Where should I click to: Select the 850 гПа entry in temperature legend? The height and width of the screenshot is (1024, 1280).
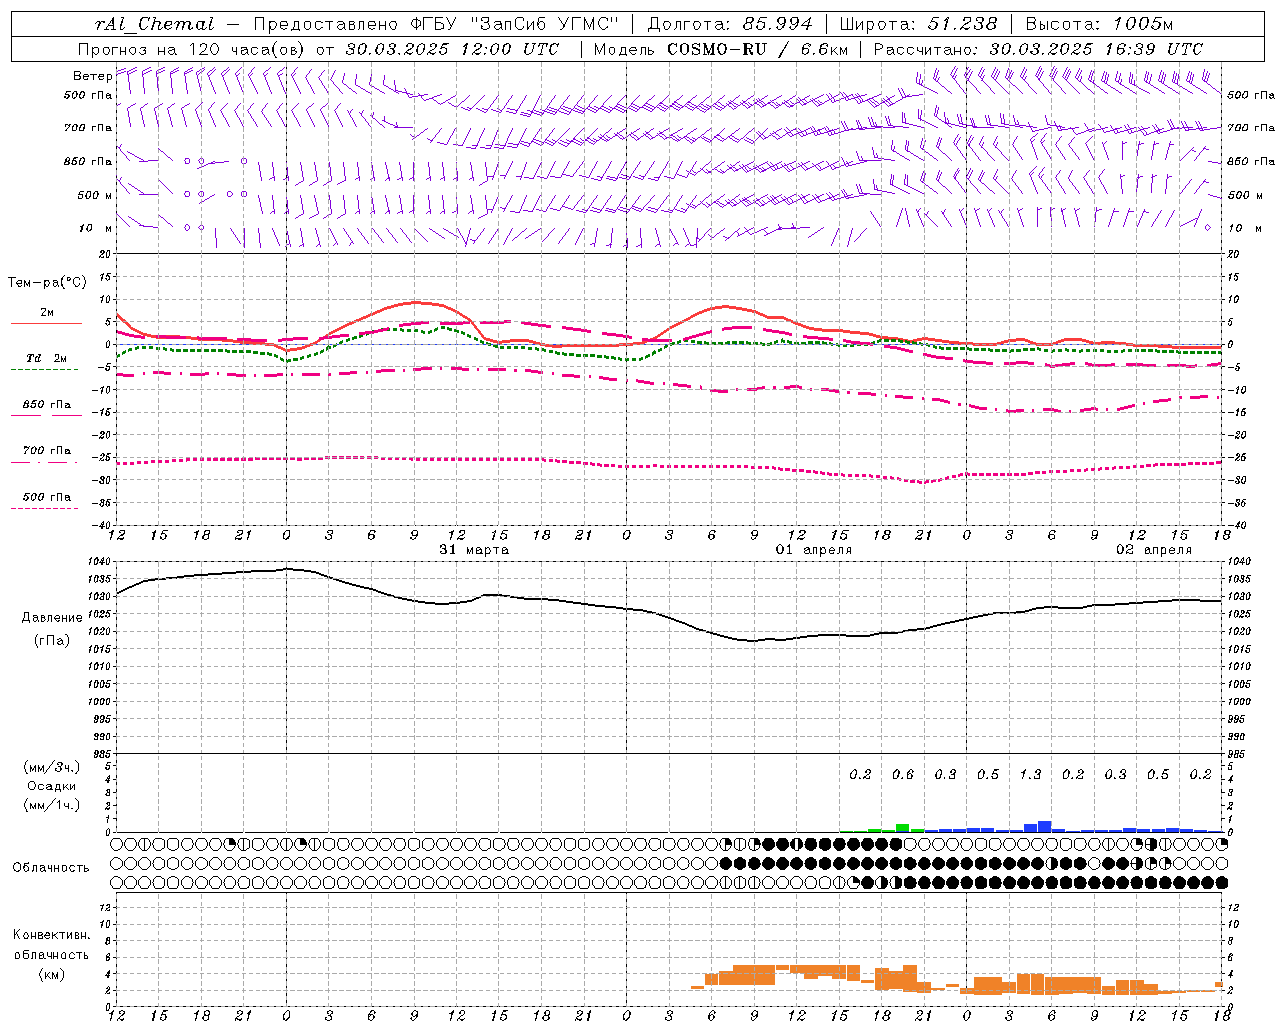46,405
